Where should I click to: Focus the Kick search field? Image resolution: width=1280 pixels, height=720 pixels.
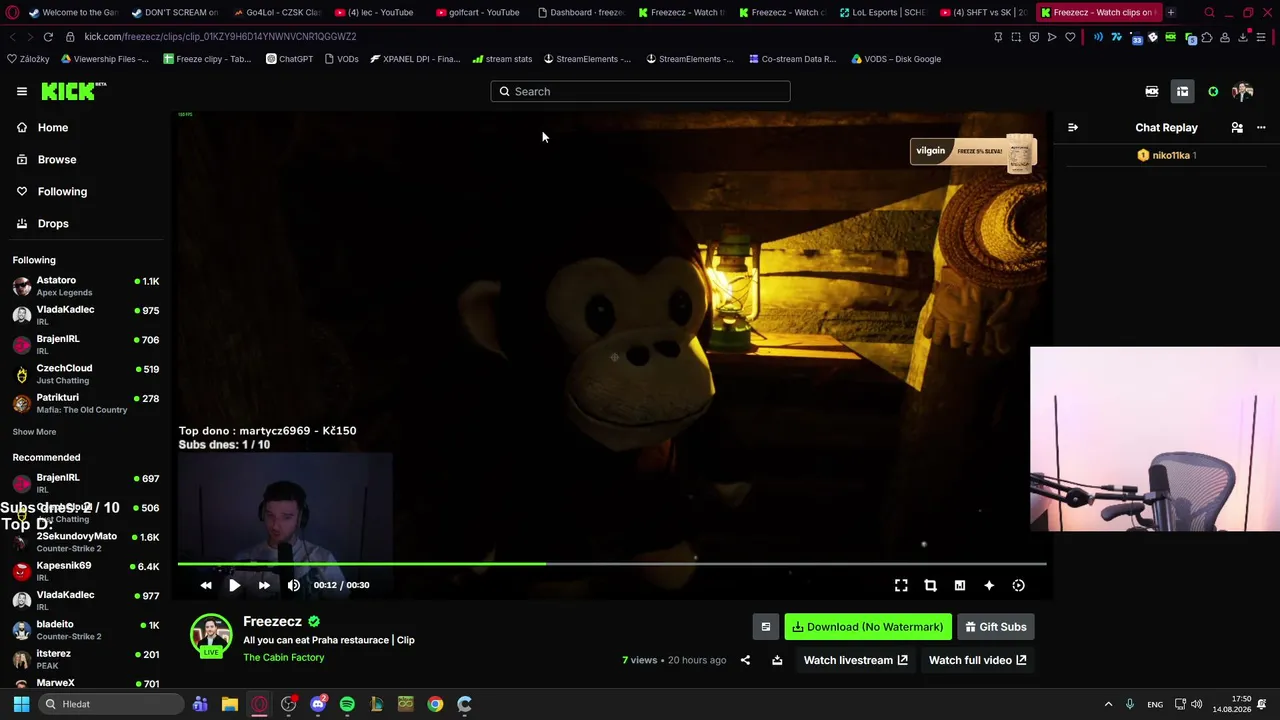click(x=640, y=92)
